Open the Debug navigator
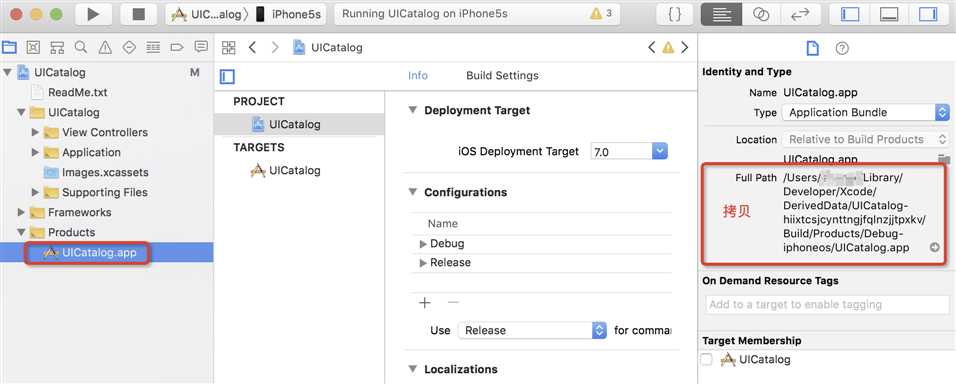Screen dimensions: 956x384 point(153,47)
